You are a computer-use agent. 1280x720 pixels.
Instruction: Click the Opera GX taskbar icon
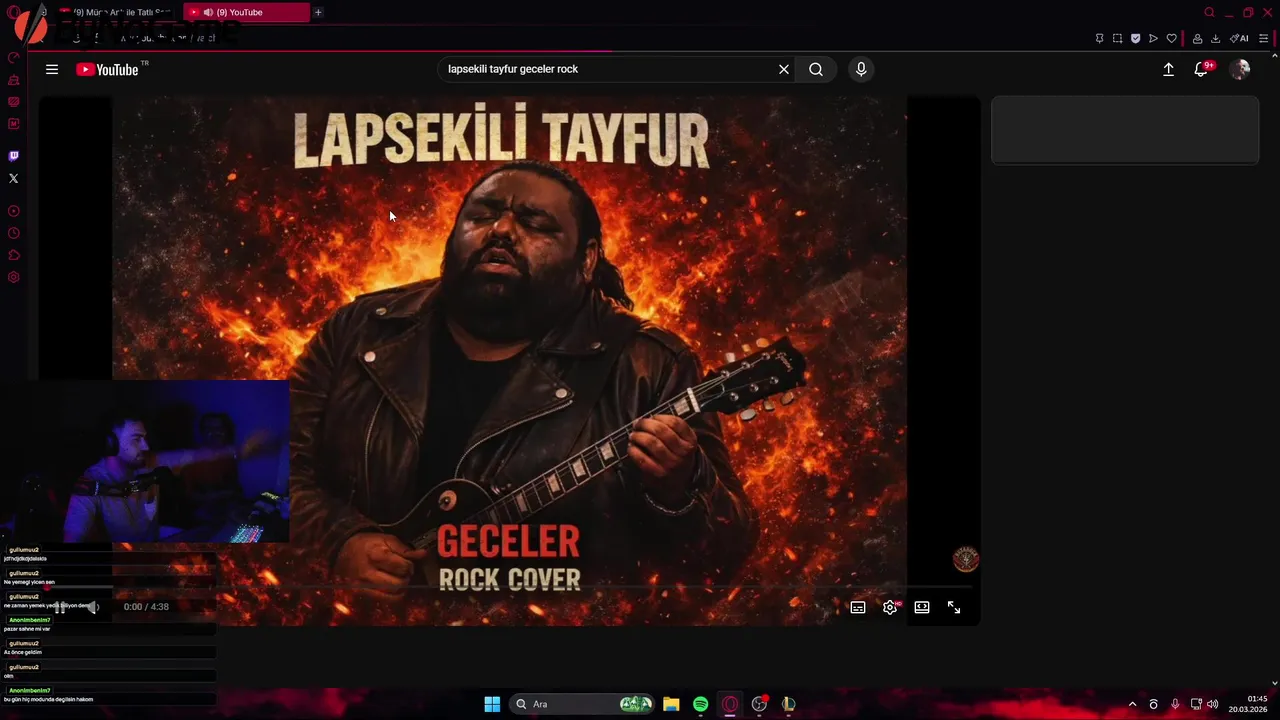730,704
